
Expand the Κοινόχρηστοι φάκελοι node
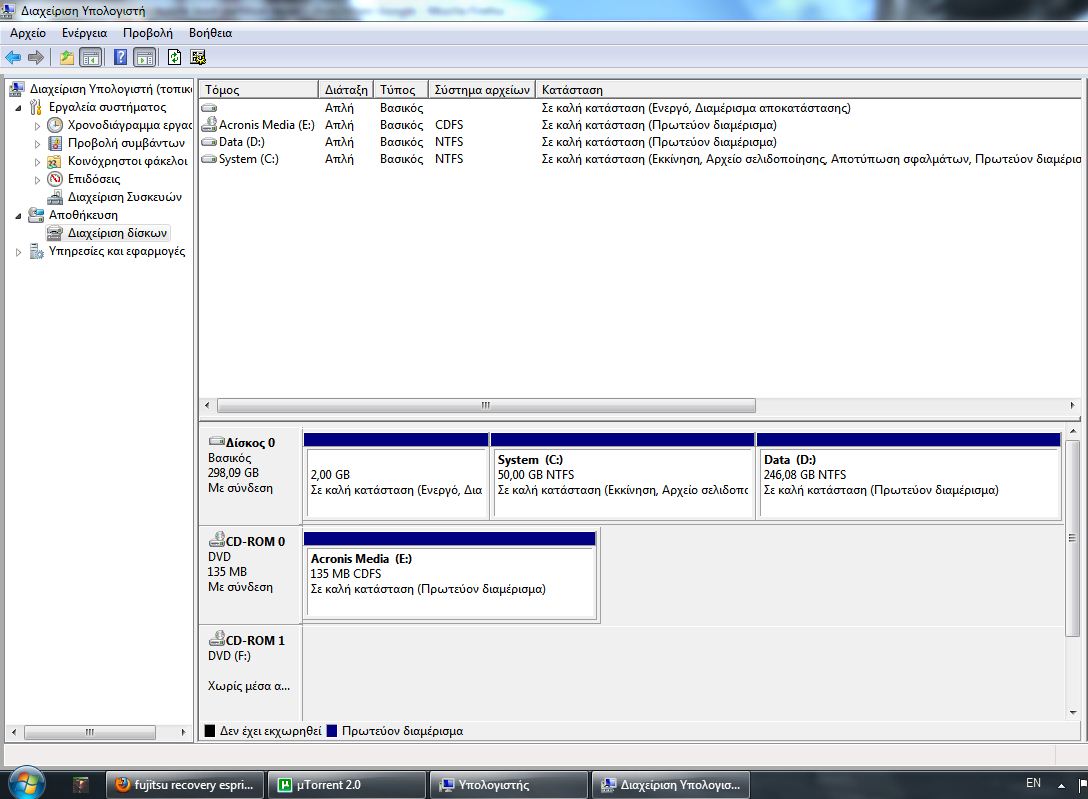[37, 162]
